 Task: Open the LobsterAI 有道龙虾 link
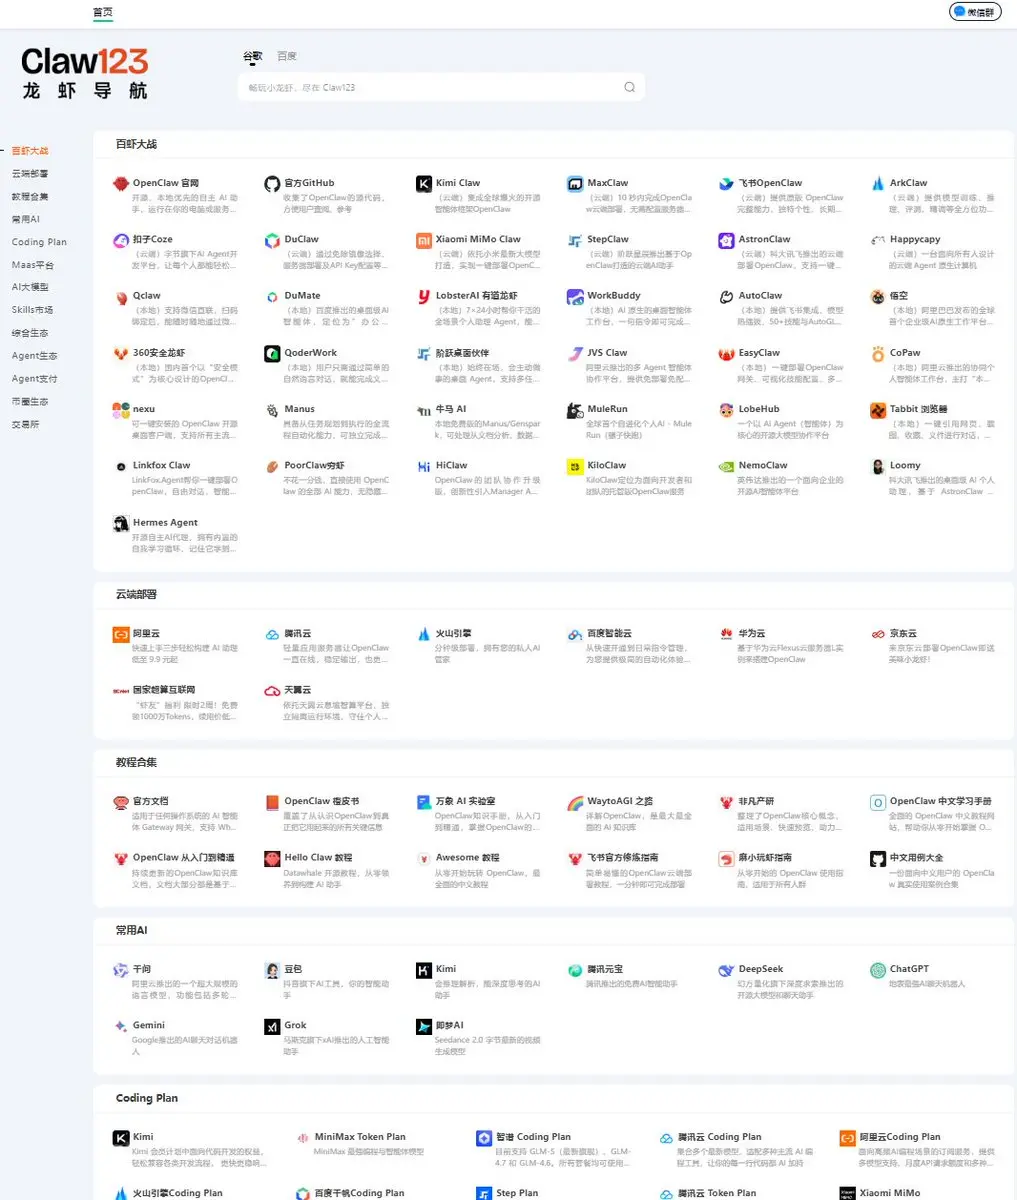click(x=476, y=296)
